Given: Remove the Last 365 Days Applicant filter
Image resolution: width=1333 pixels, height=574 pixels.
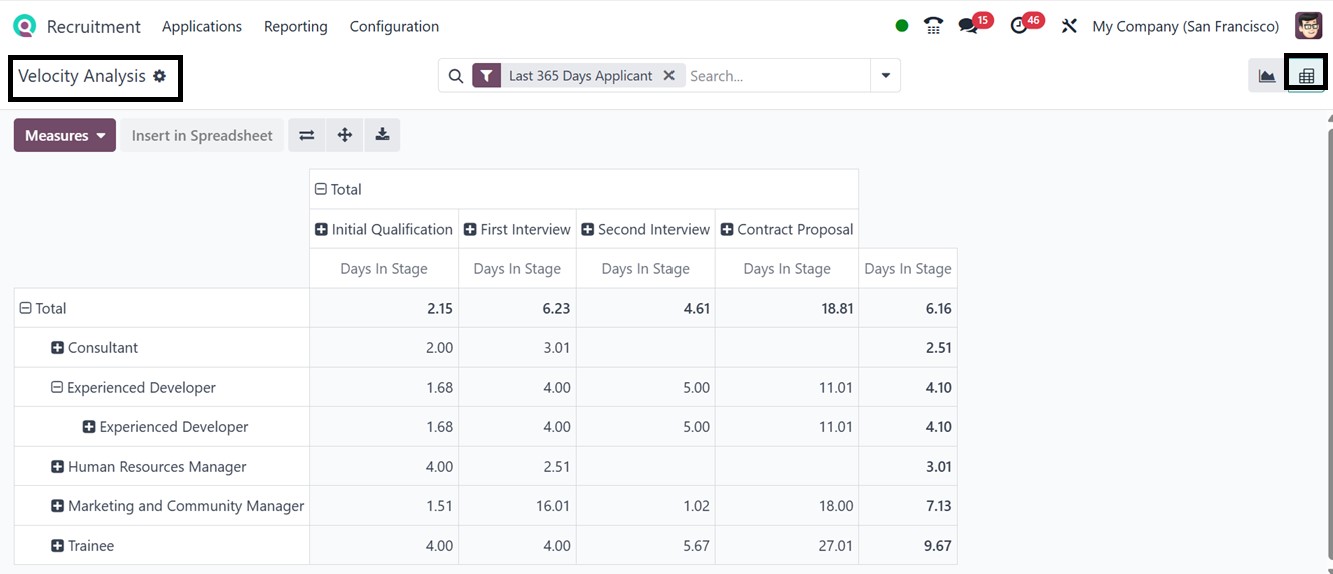Looking at the screenshot, I should 669,75.
